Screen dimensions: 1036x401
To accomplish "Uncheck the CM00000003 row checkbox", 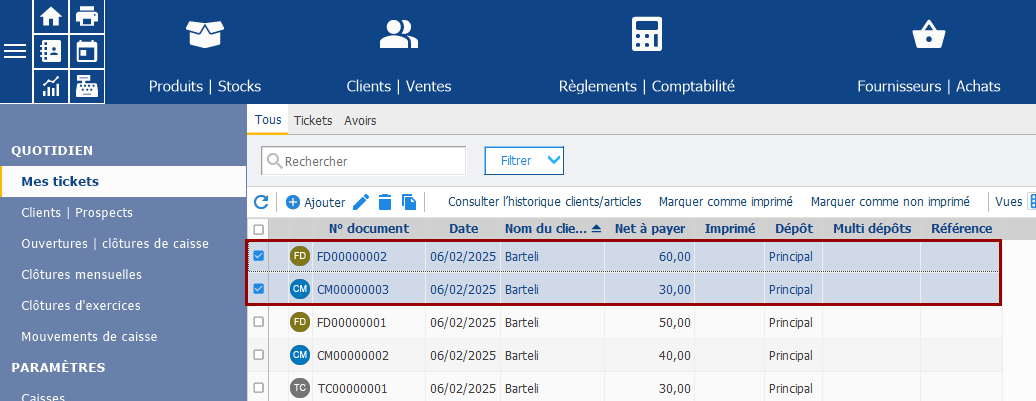I will [x=258, y=289].
